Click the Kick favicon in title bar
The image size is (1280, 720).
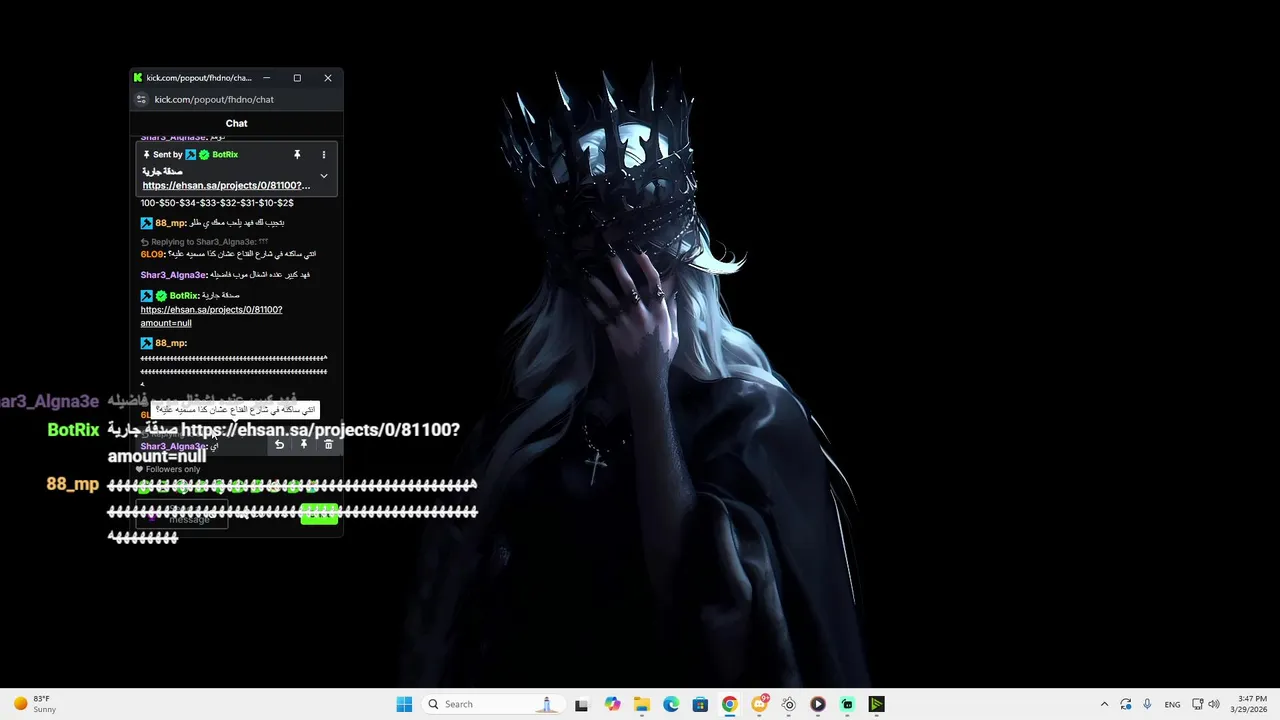tap(138, 78)
